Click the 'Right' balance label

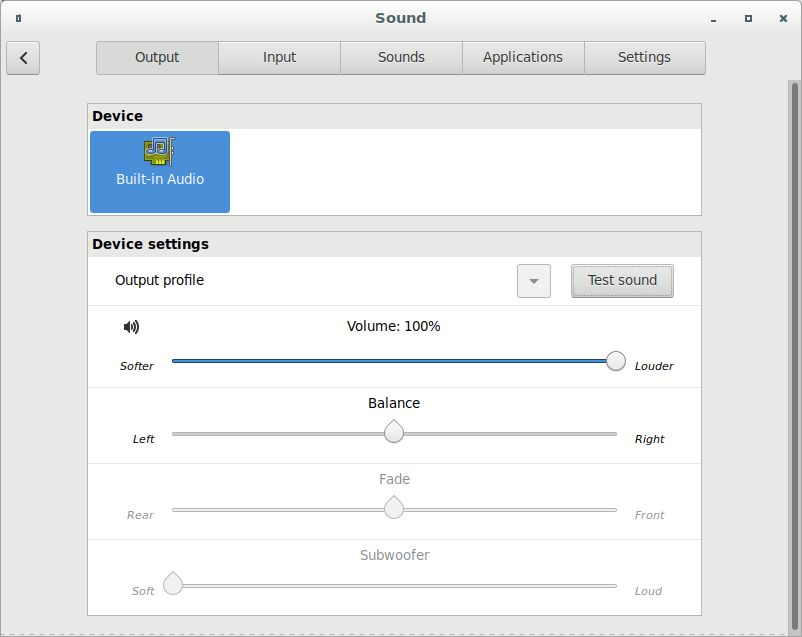click(650, 440)
